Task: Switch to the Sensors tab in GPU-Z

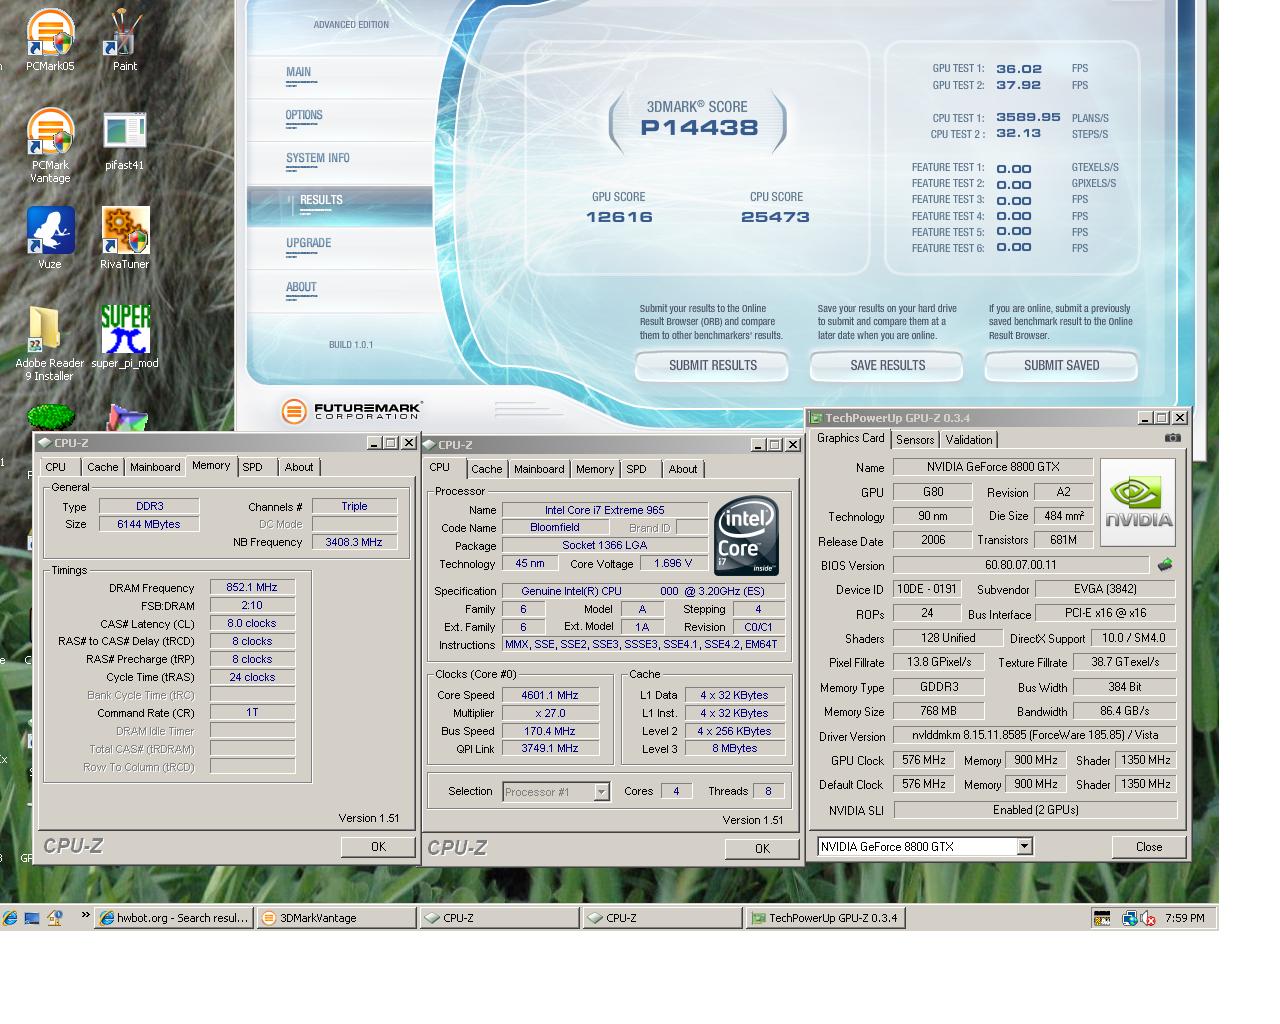Action: 915,440
